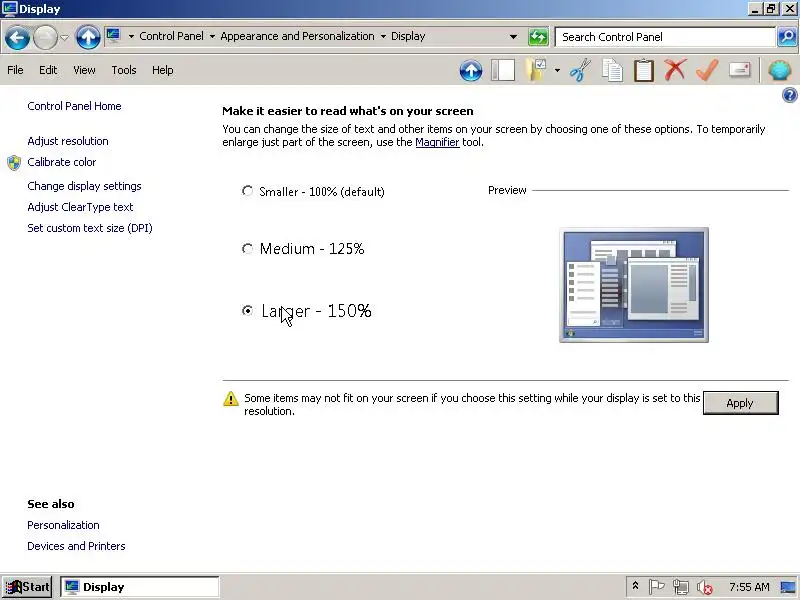Go back with the blue Back arrow

[17, 37]
